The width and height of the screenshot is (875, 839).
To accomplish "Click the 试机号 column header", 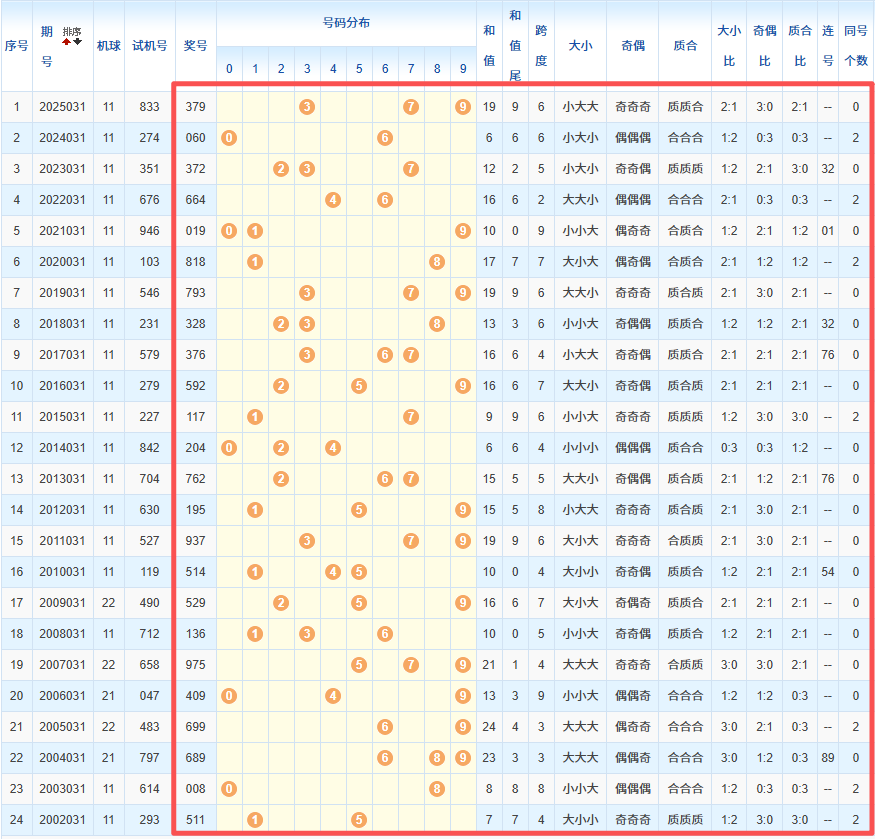I will [150, 46].
